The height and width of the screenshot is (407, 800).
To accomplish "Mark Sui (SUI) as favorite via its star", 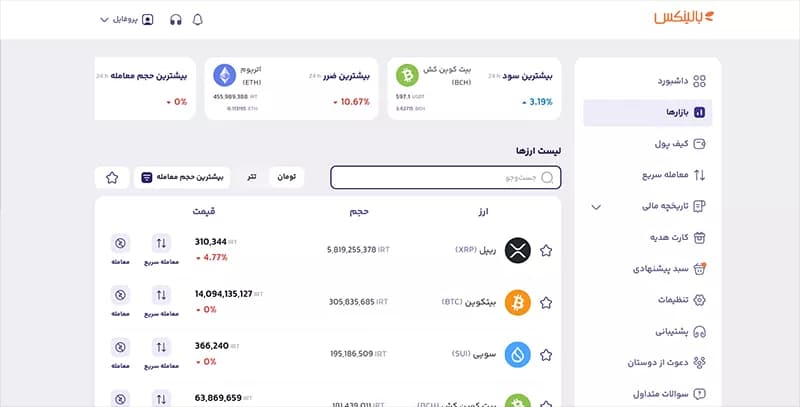I will (546, 354).
